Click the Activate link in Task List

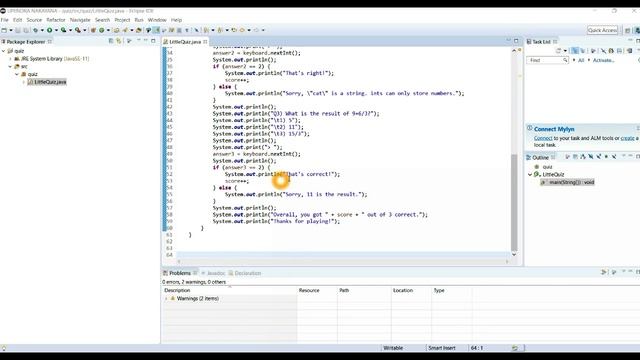603,60
